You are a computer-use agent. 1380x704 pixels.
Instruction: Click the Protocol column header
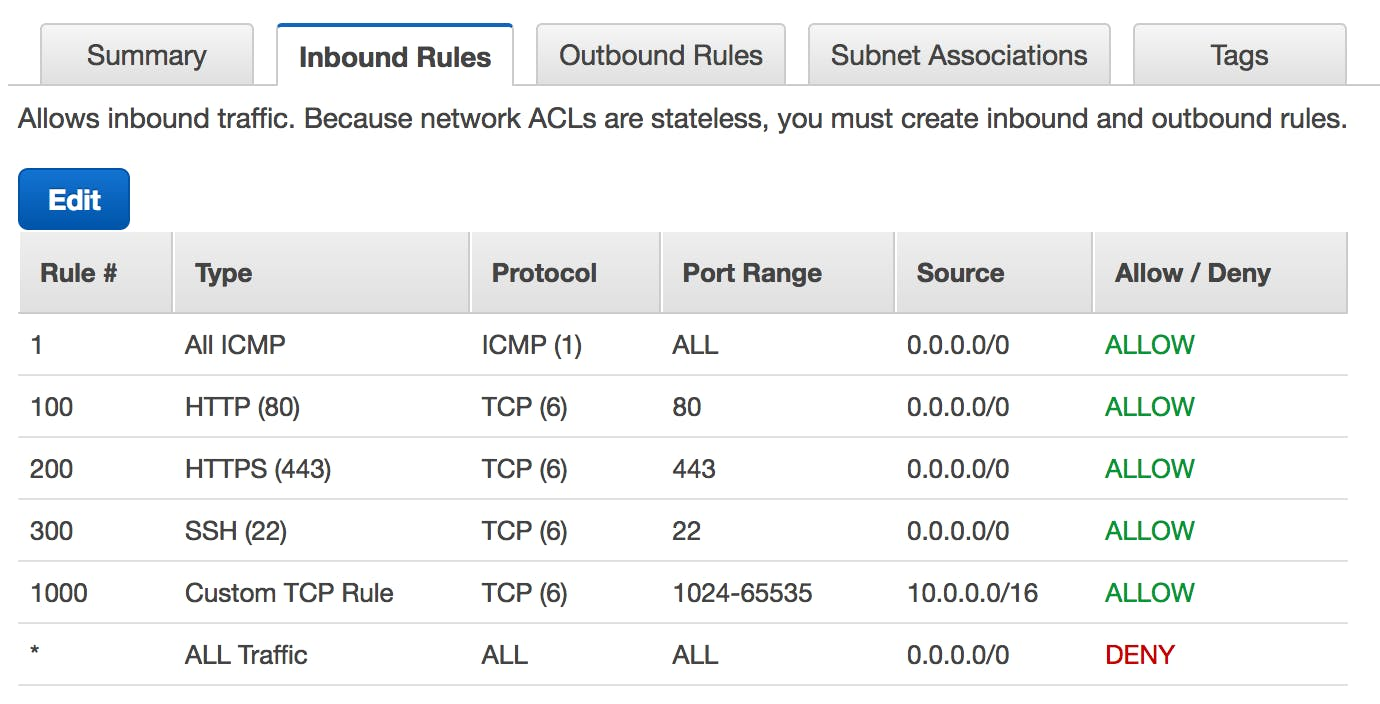[544, 273]
